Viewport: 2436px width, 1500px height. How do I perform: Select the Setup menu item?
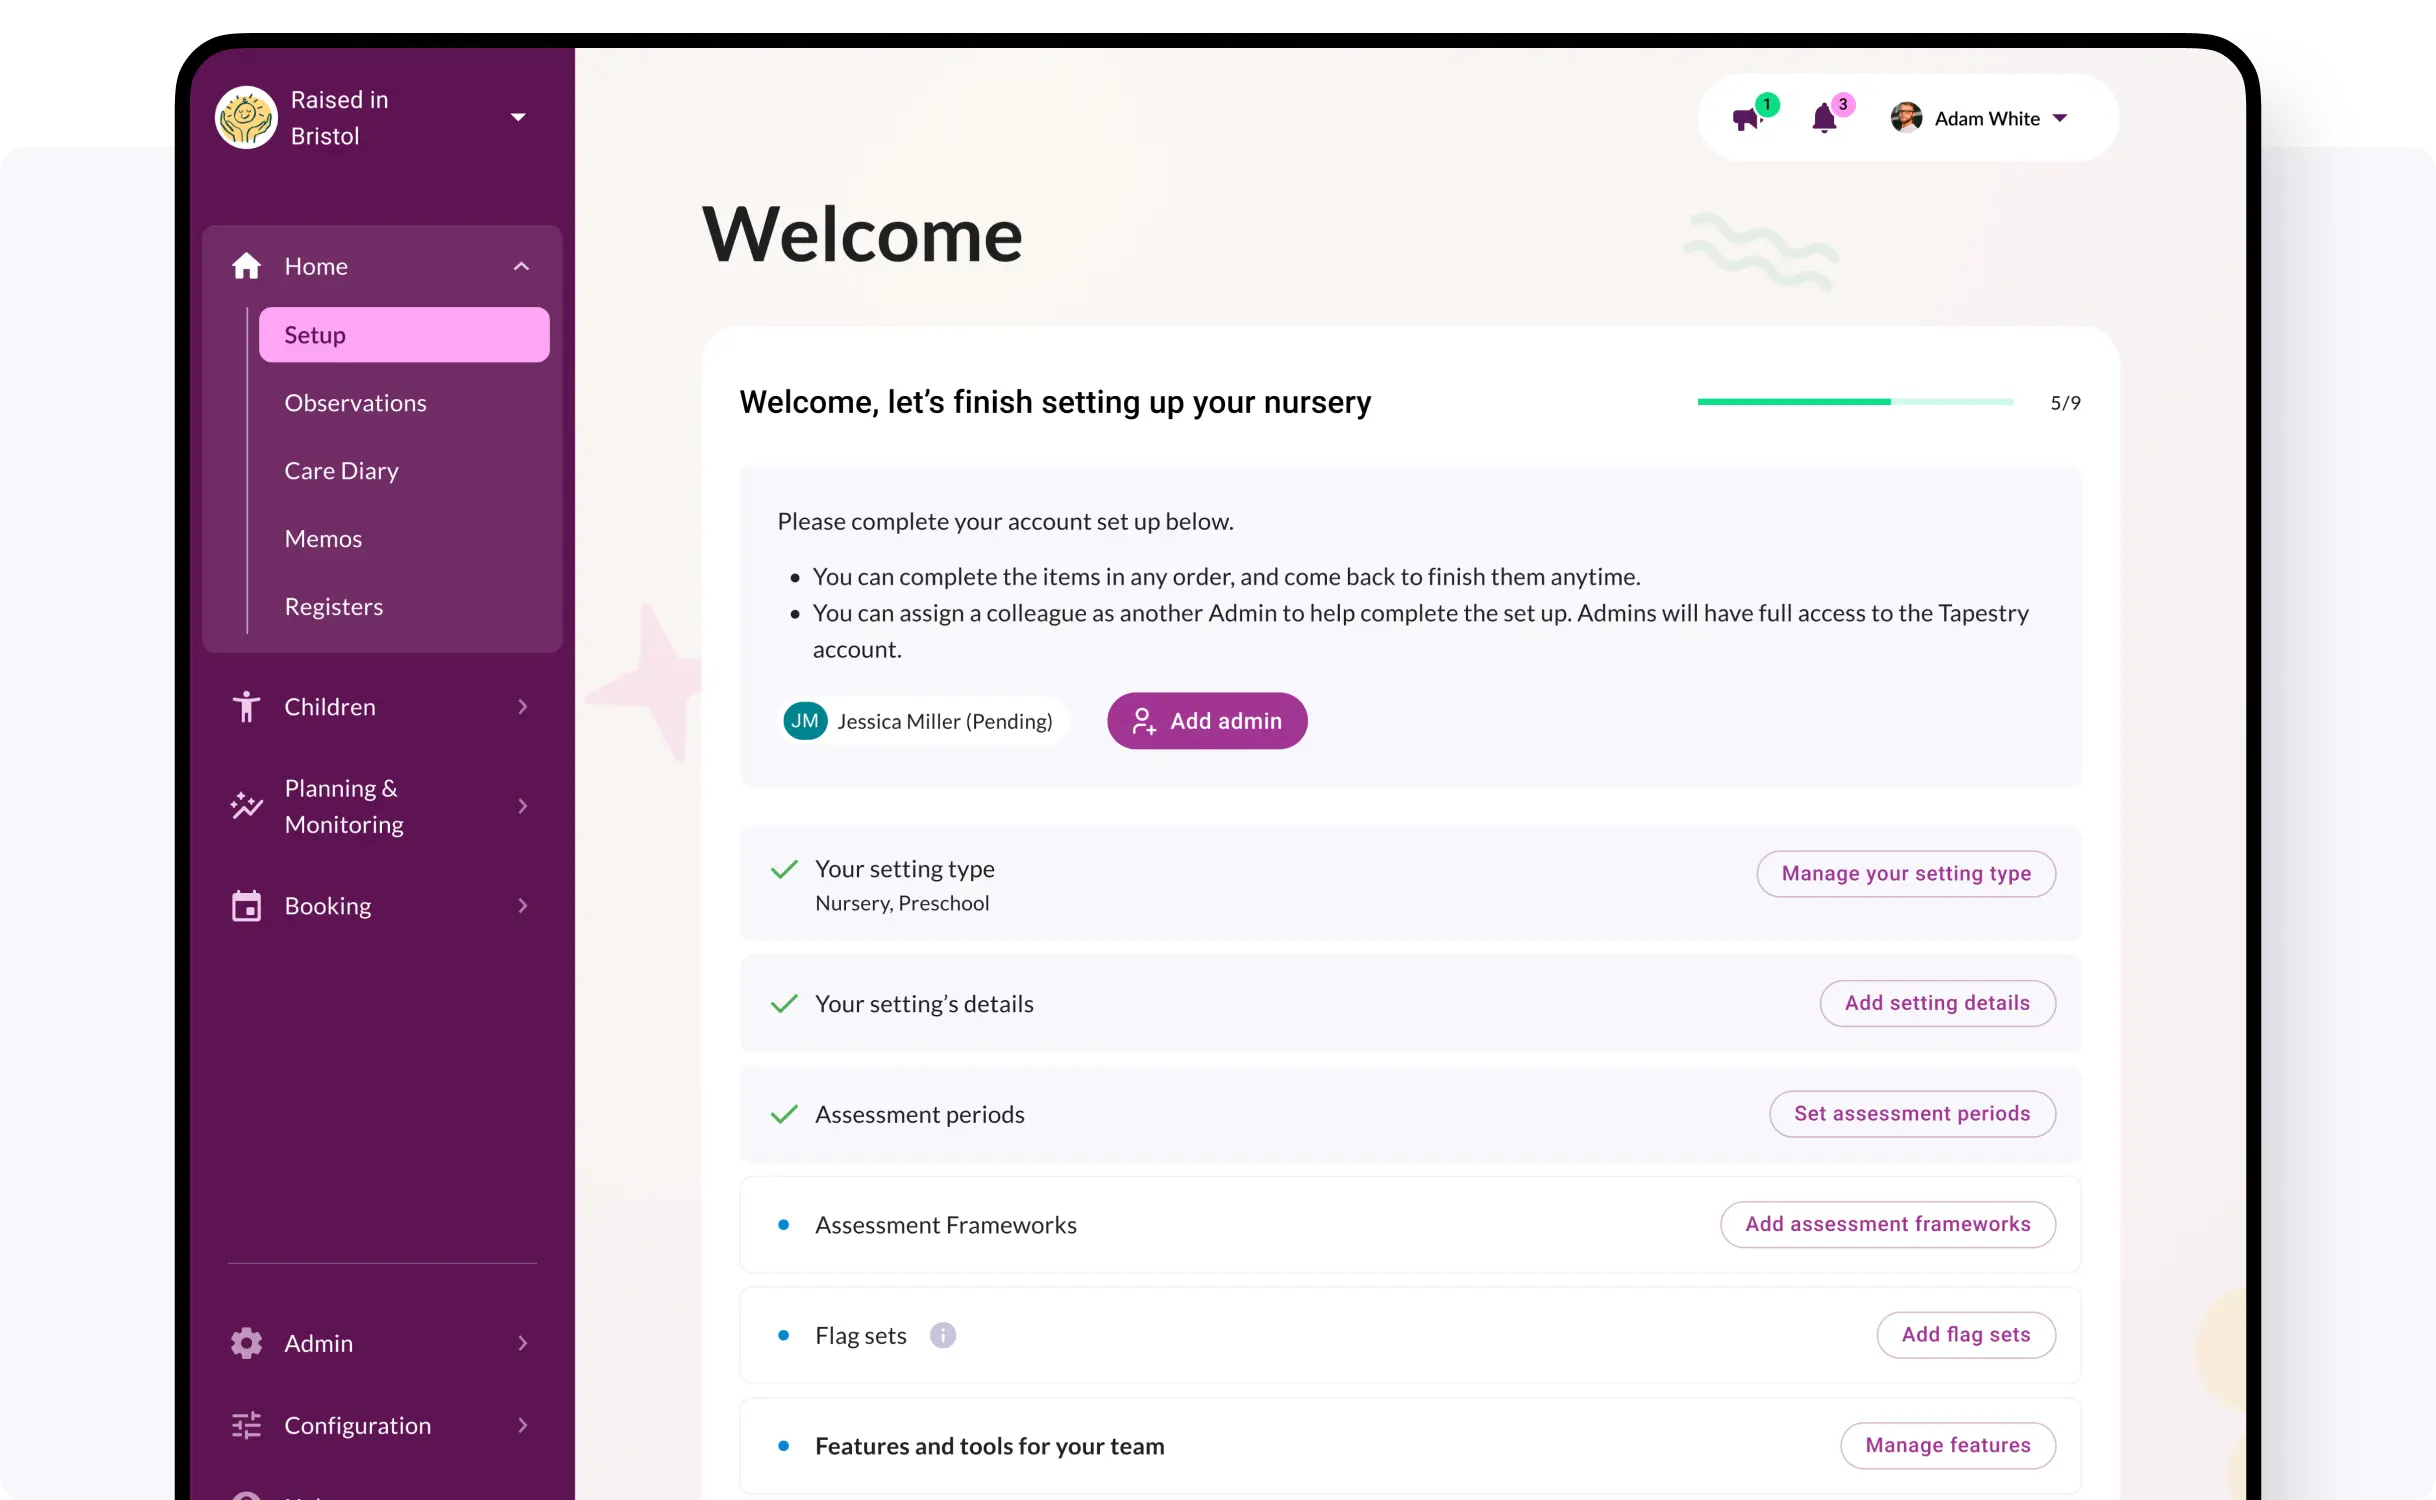[404, 334]
